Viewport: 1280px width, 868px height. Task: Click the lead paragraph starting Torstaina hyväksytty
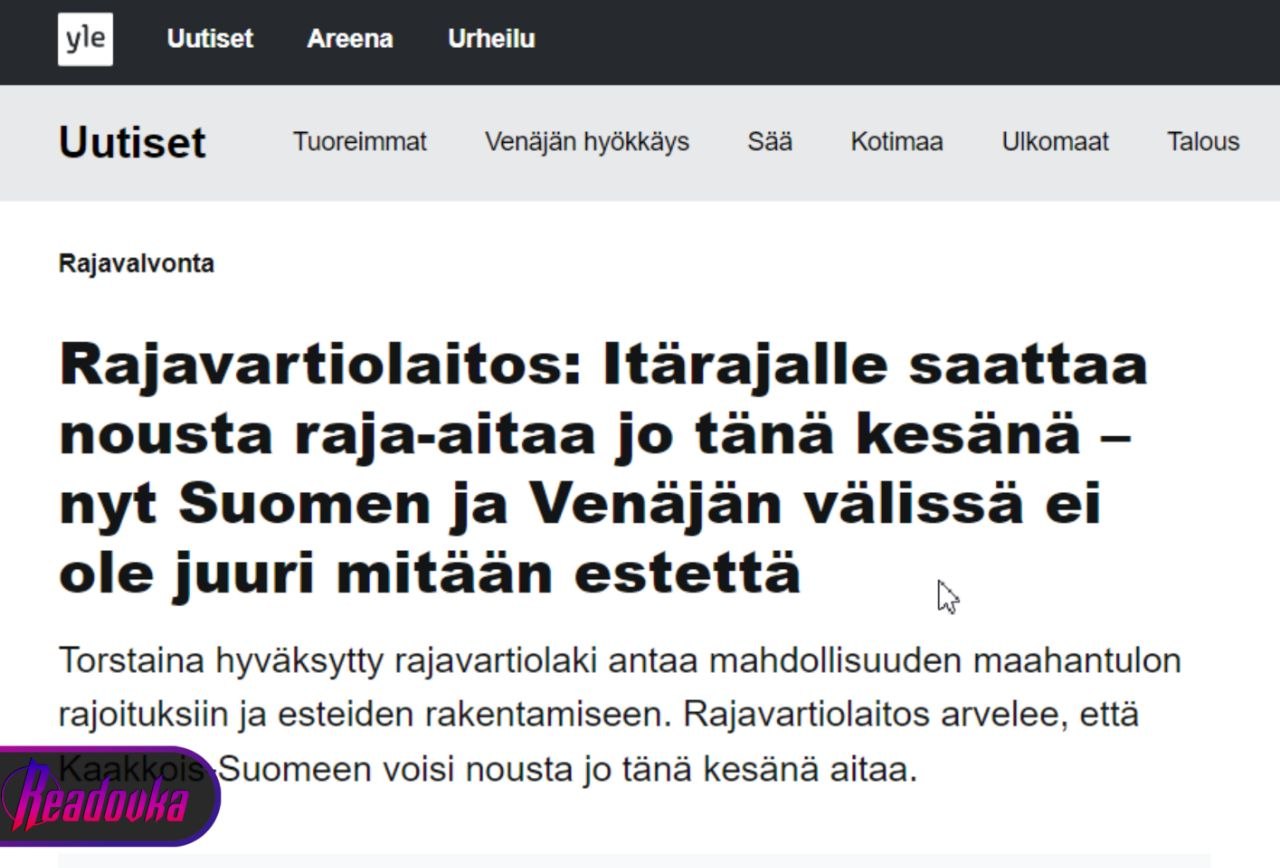click(620, 716)
